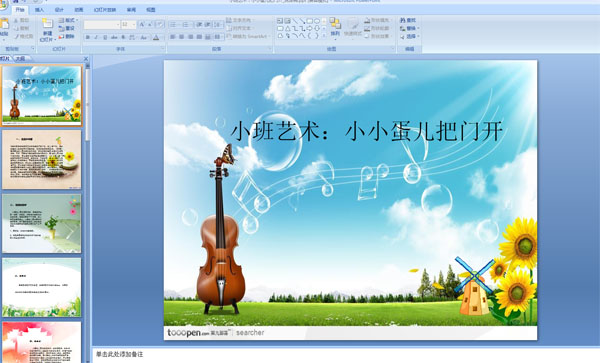
Task: Toggle Underline text formatting
Action: 105,37
